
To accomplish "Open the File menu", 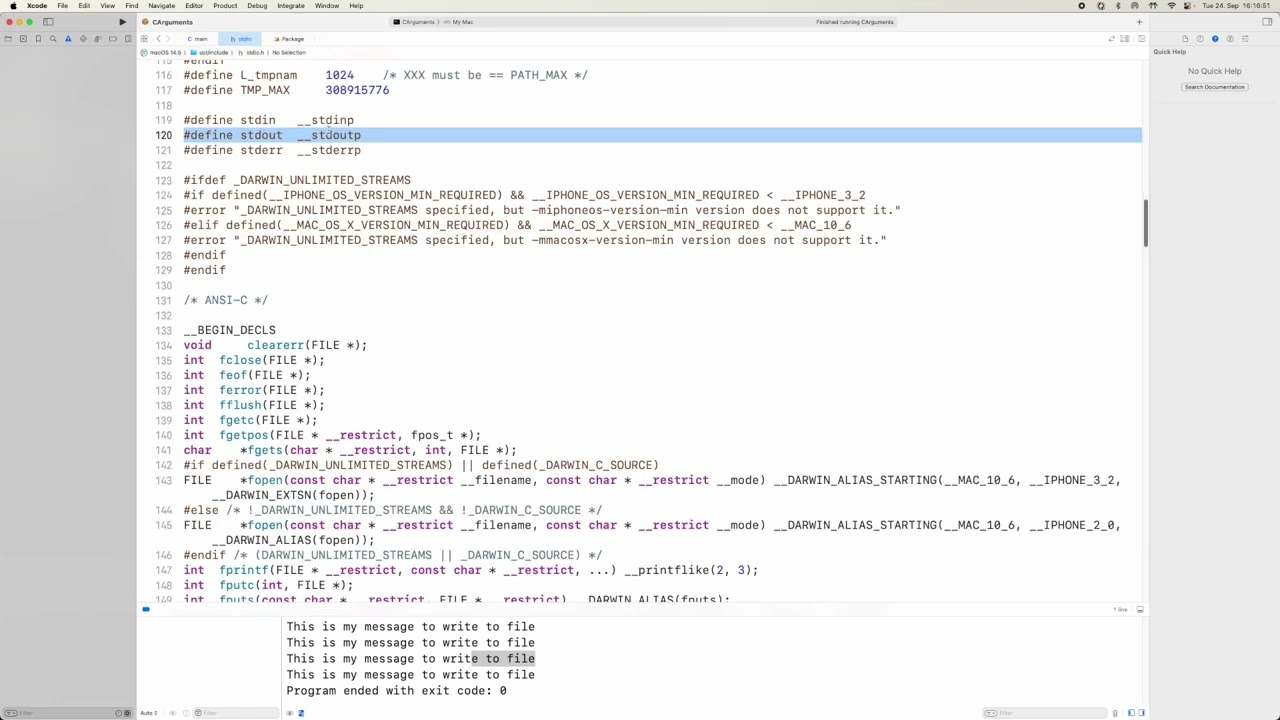I will point(62,6).
